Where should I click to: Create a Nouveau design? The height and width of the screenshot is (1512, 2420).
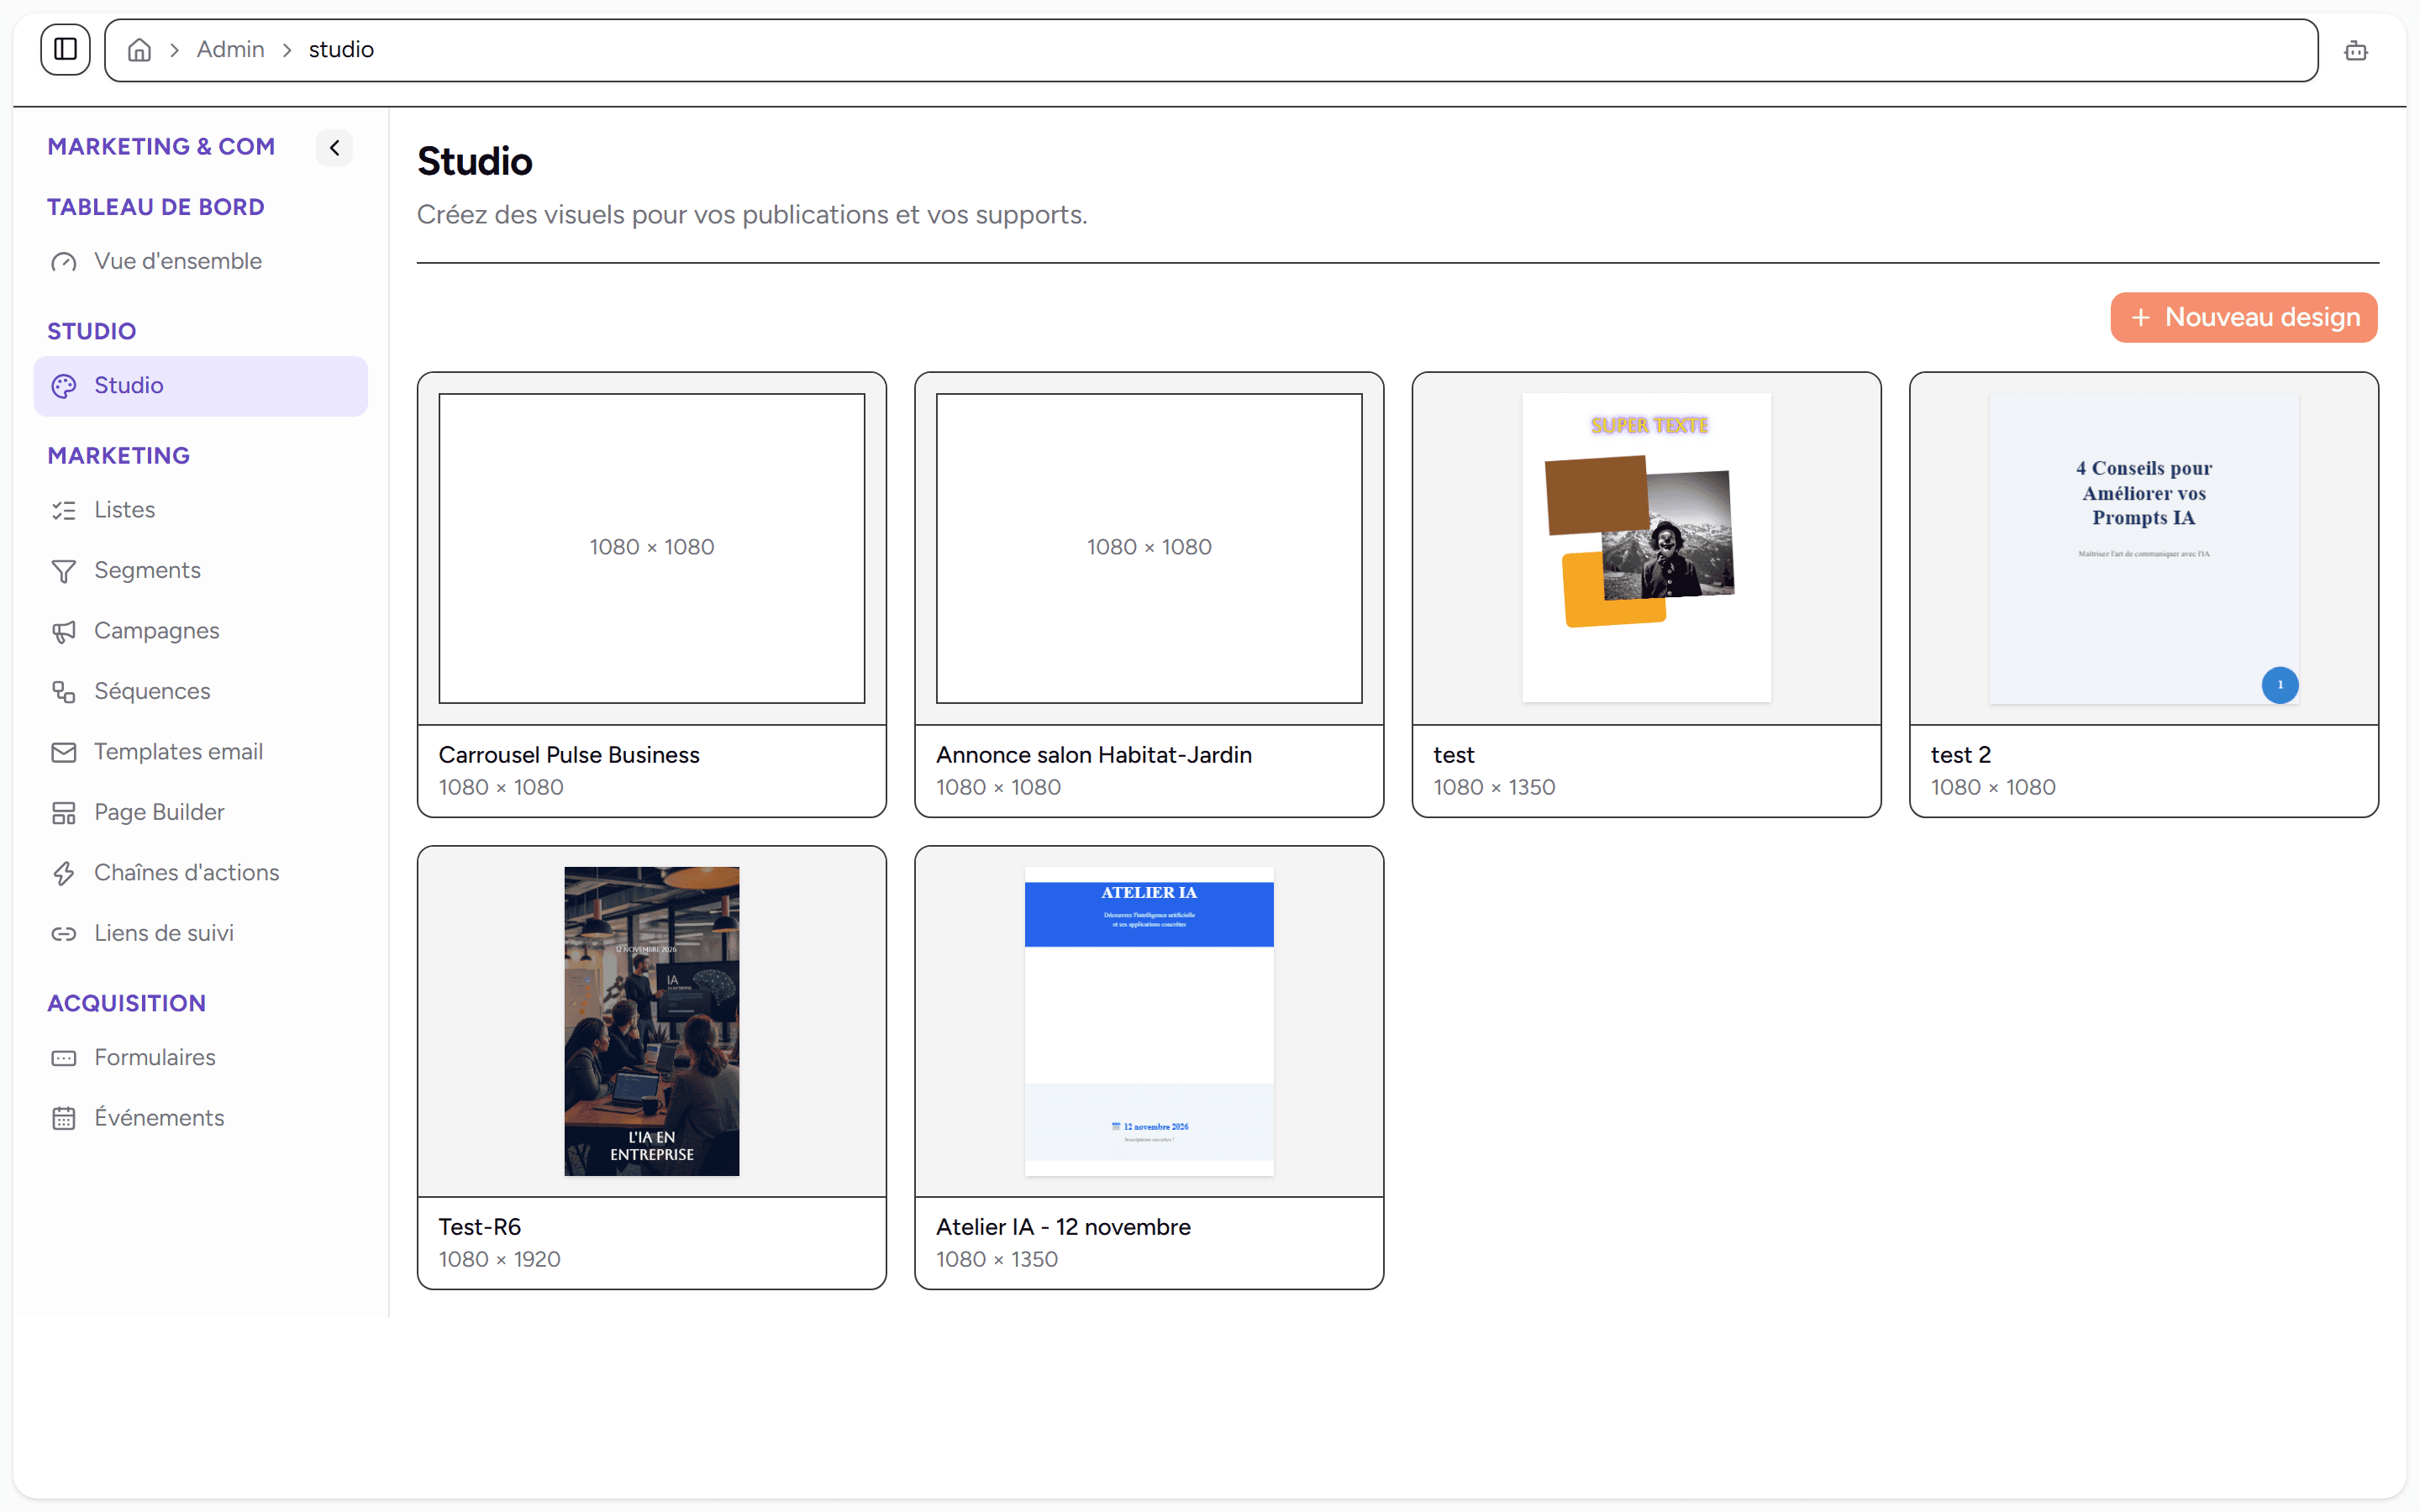tap(2243, 318)
